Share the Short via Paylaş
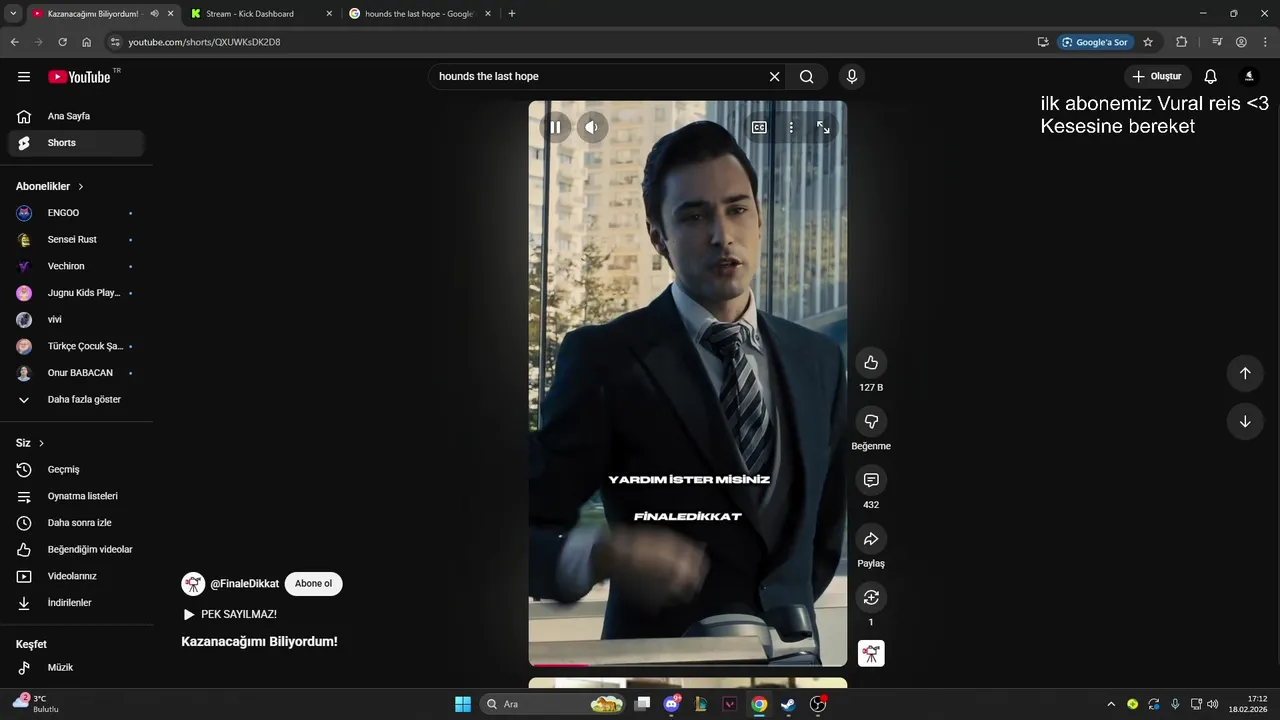1280x720 pixels. tap(871, 539)
